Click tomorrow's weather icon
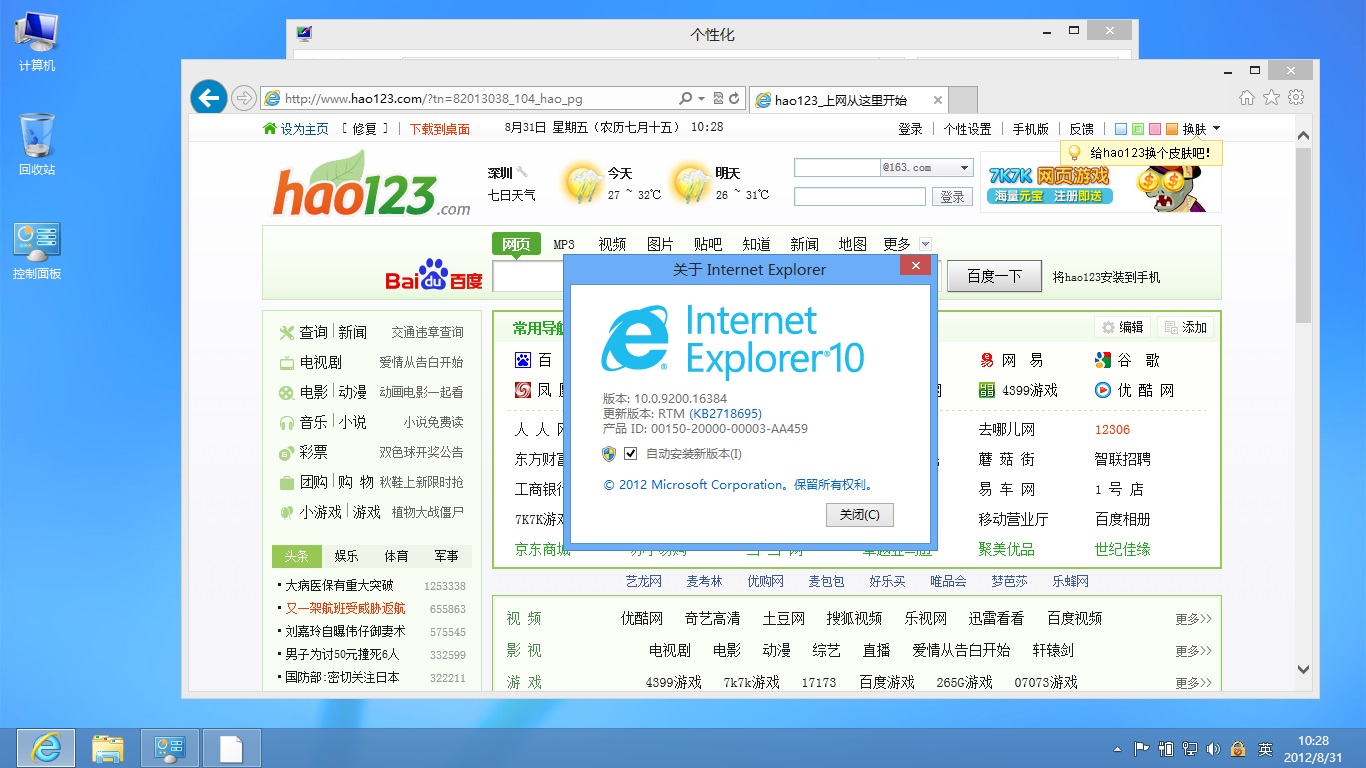Viewport: 1366px width, 768px height. (692, 184)
